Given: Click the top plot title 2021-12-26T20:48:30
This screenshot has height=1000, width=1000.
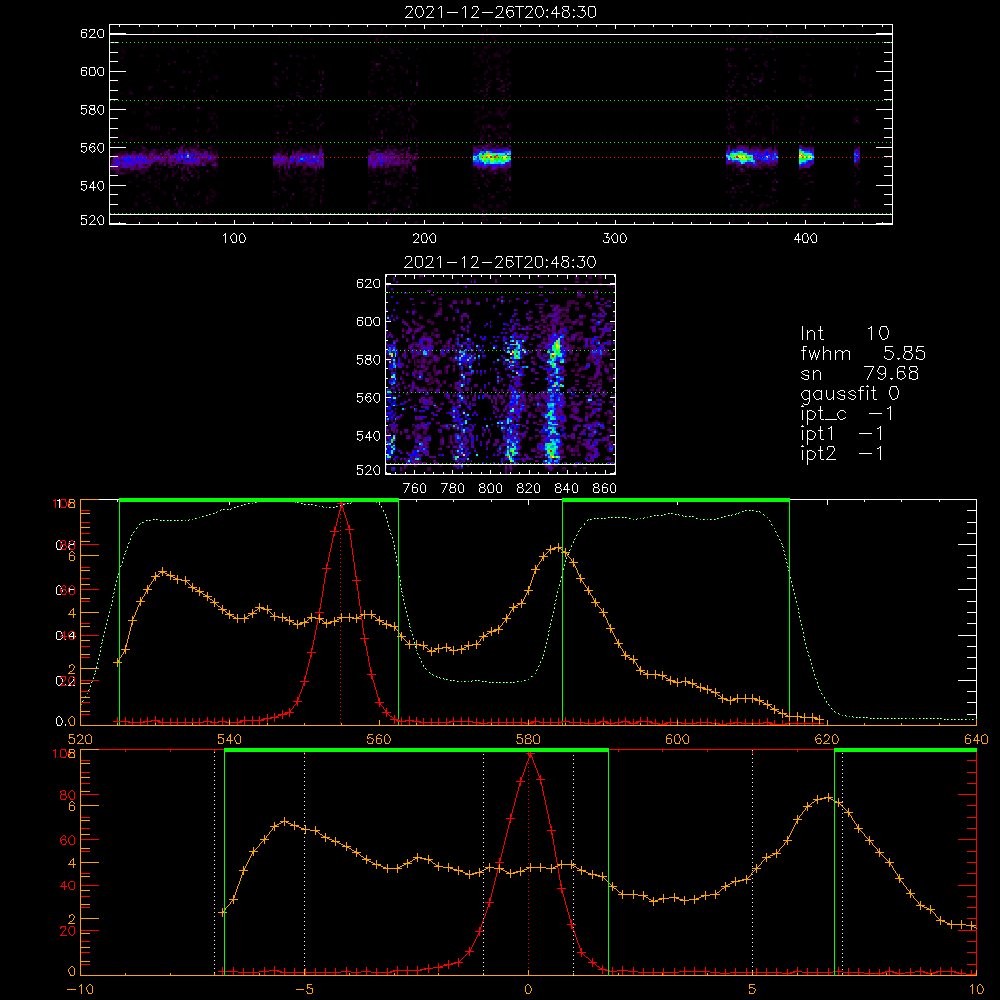Looking at the screenshot, I should pos(500,12).
